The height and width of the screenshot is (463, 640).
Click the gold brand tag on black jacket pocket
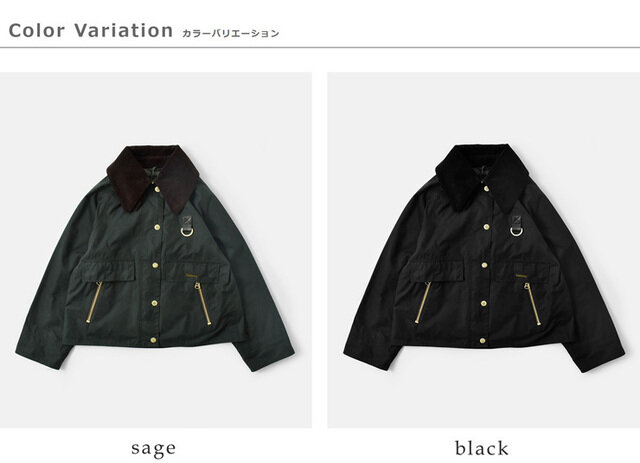pos(520,276)
